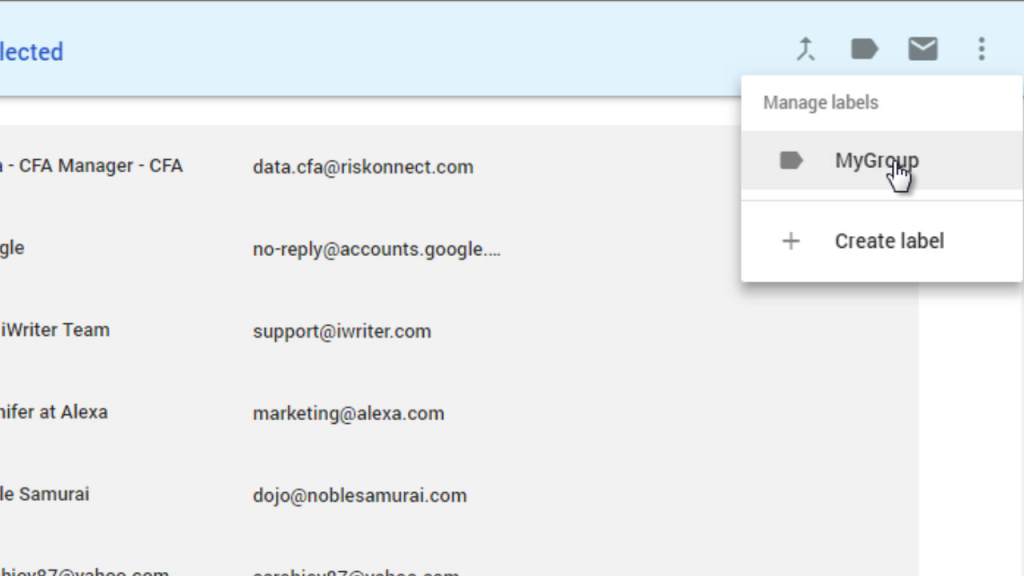
Task: Select the dojo@noblesamurai.com email address
Action: pyautogui.click(x=360, y=496)
